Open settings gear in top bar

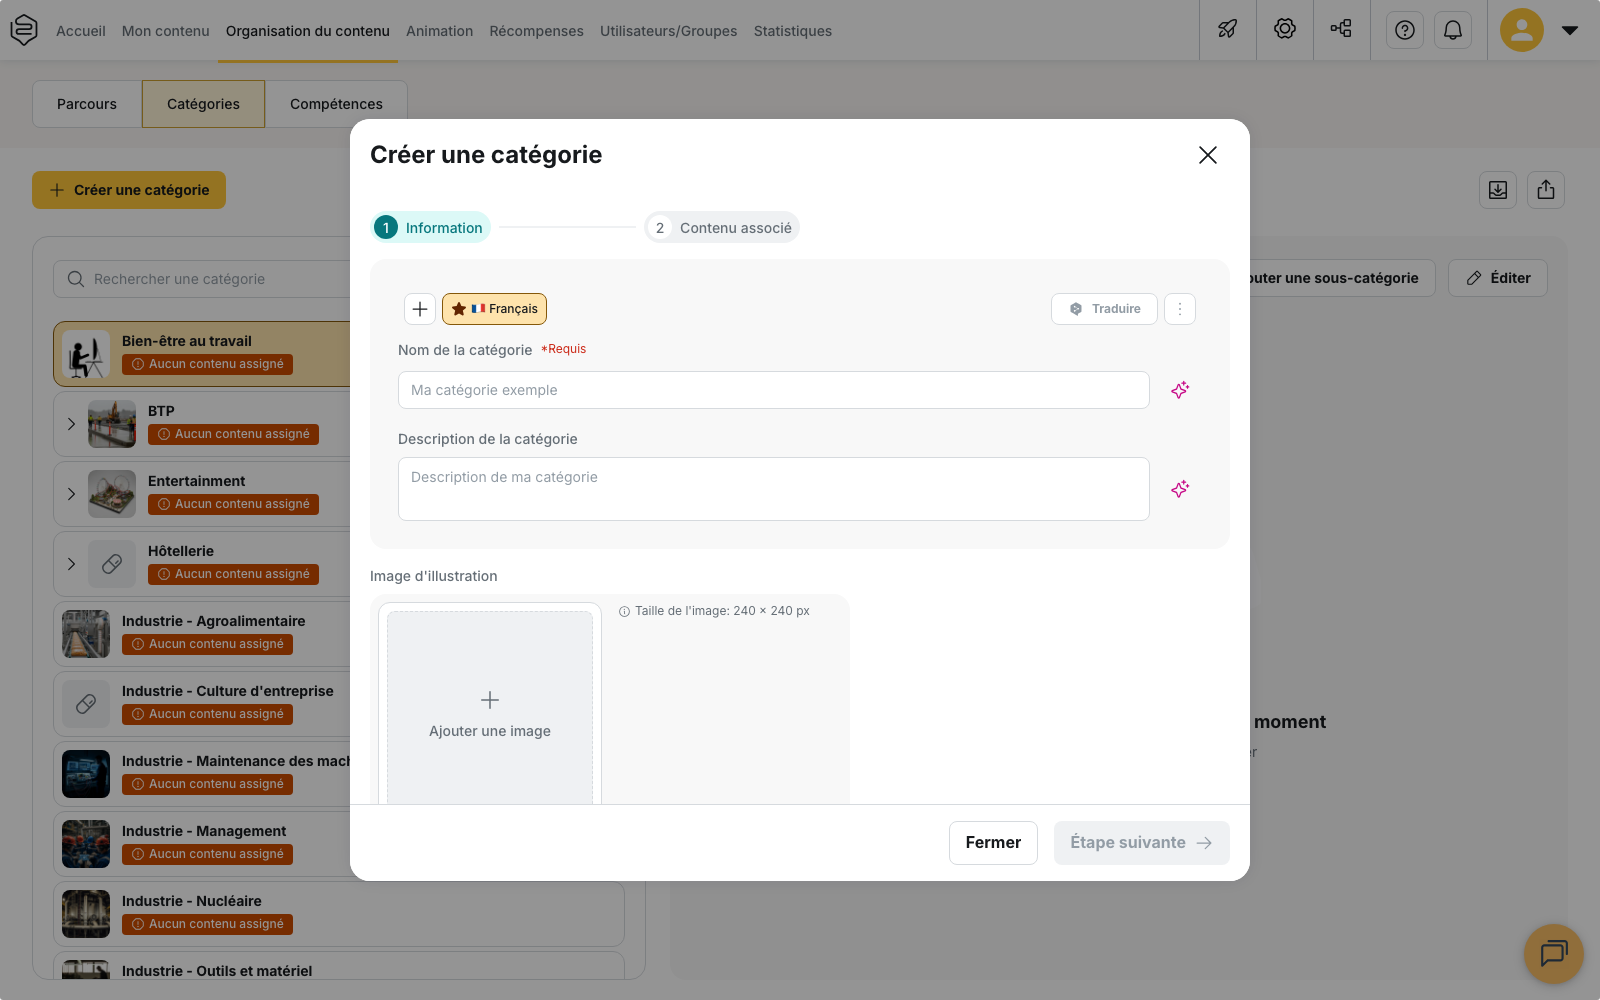pos(1285,30)
